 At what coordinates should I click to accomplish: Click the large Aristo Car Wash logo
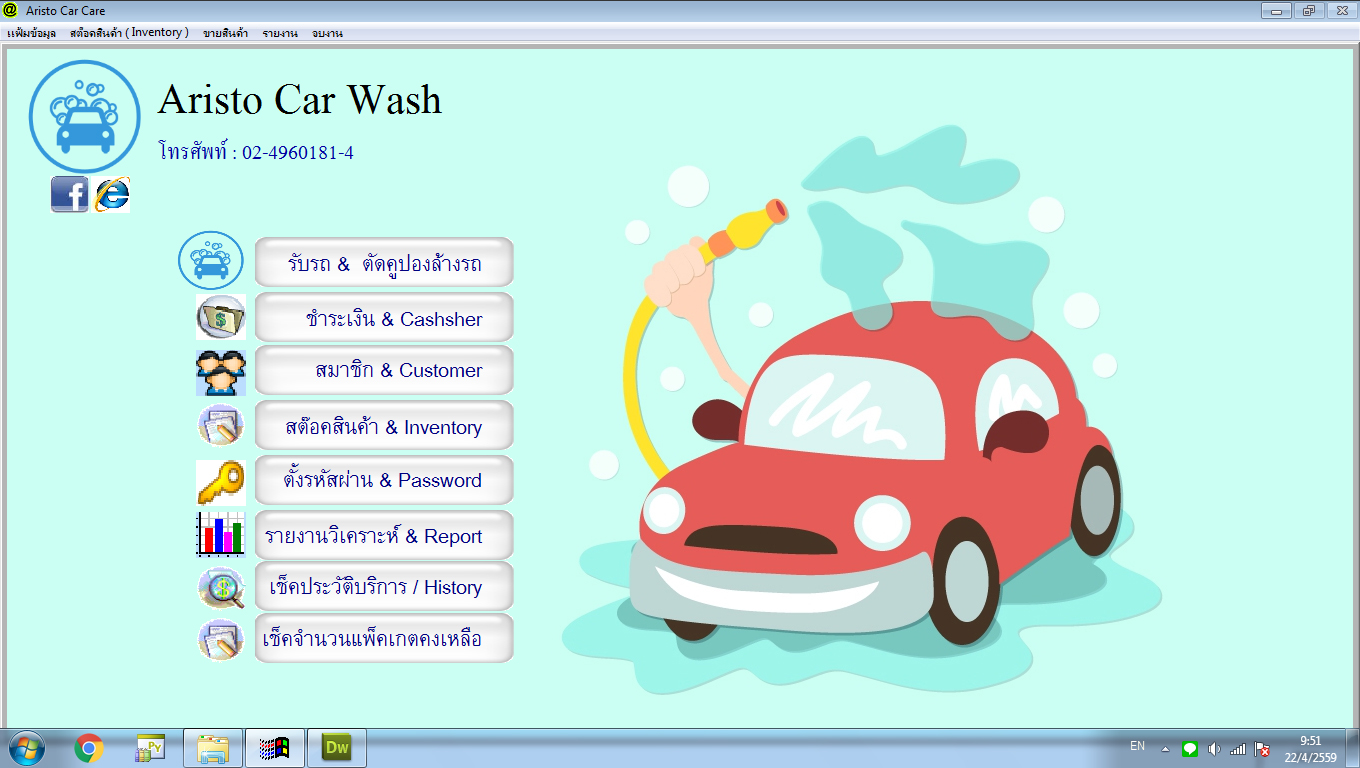[85, 116]
